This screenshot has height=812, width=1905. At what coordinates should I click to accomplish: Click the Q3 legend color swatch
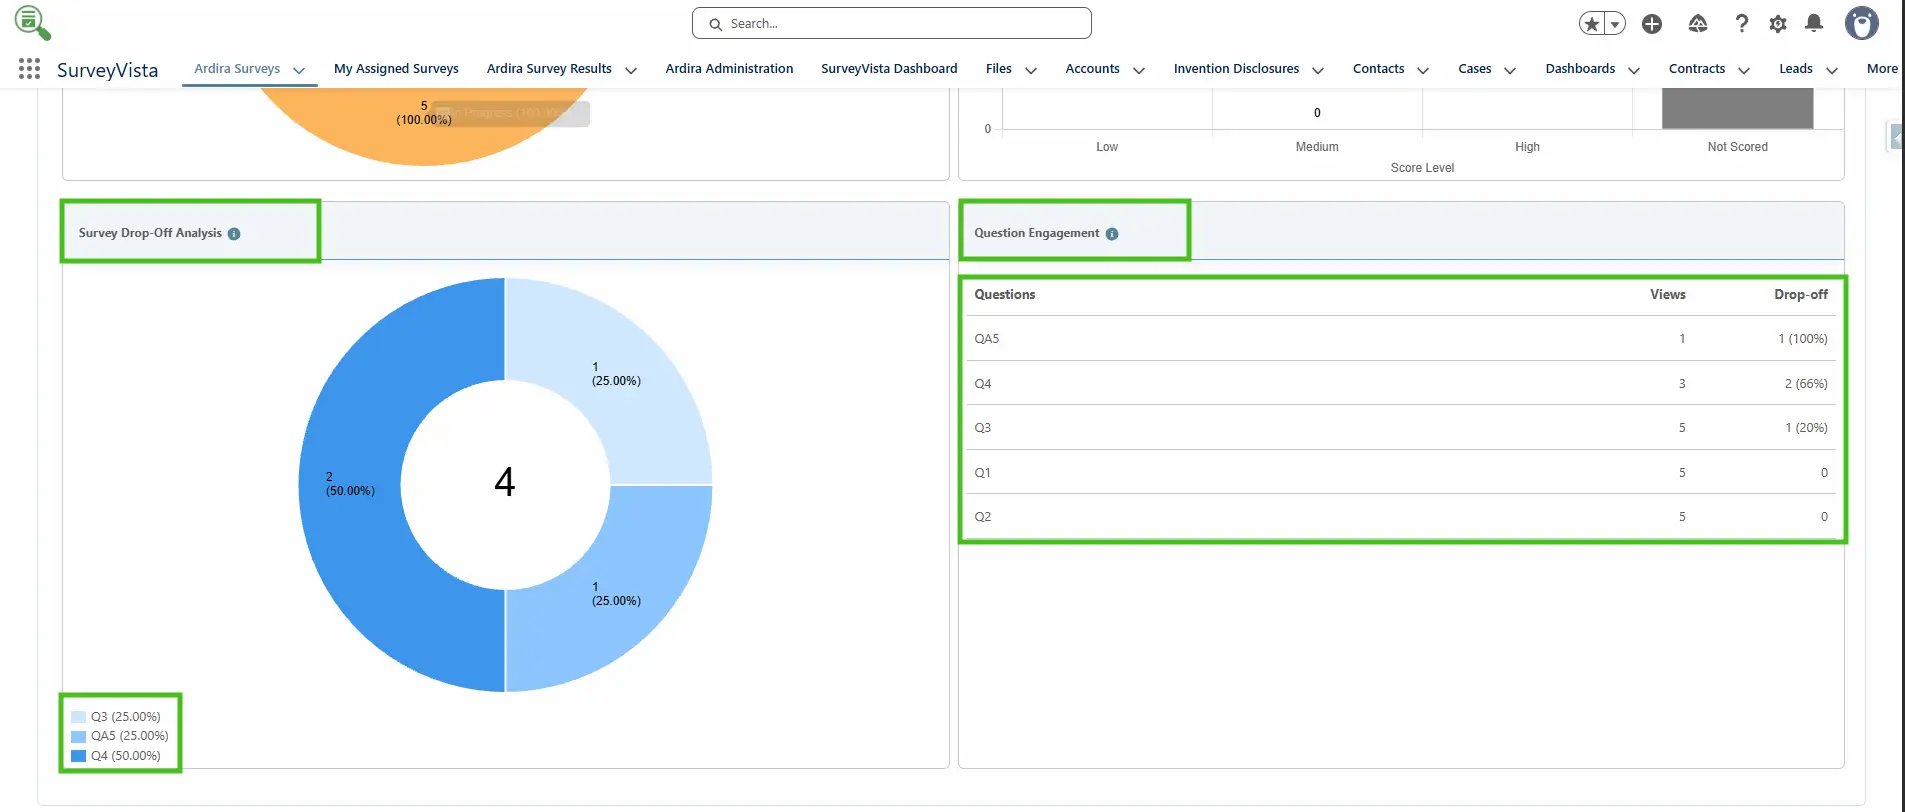[79, 717]
